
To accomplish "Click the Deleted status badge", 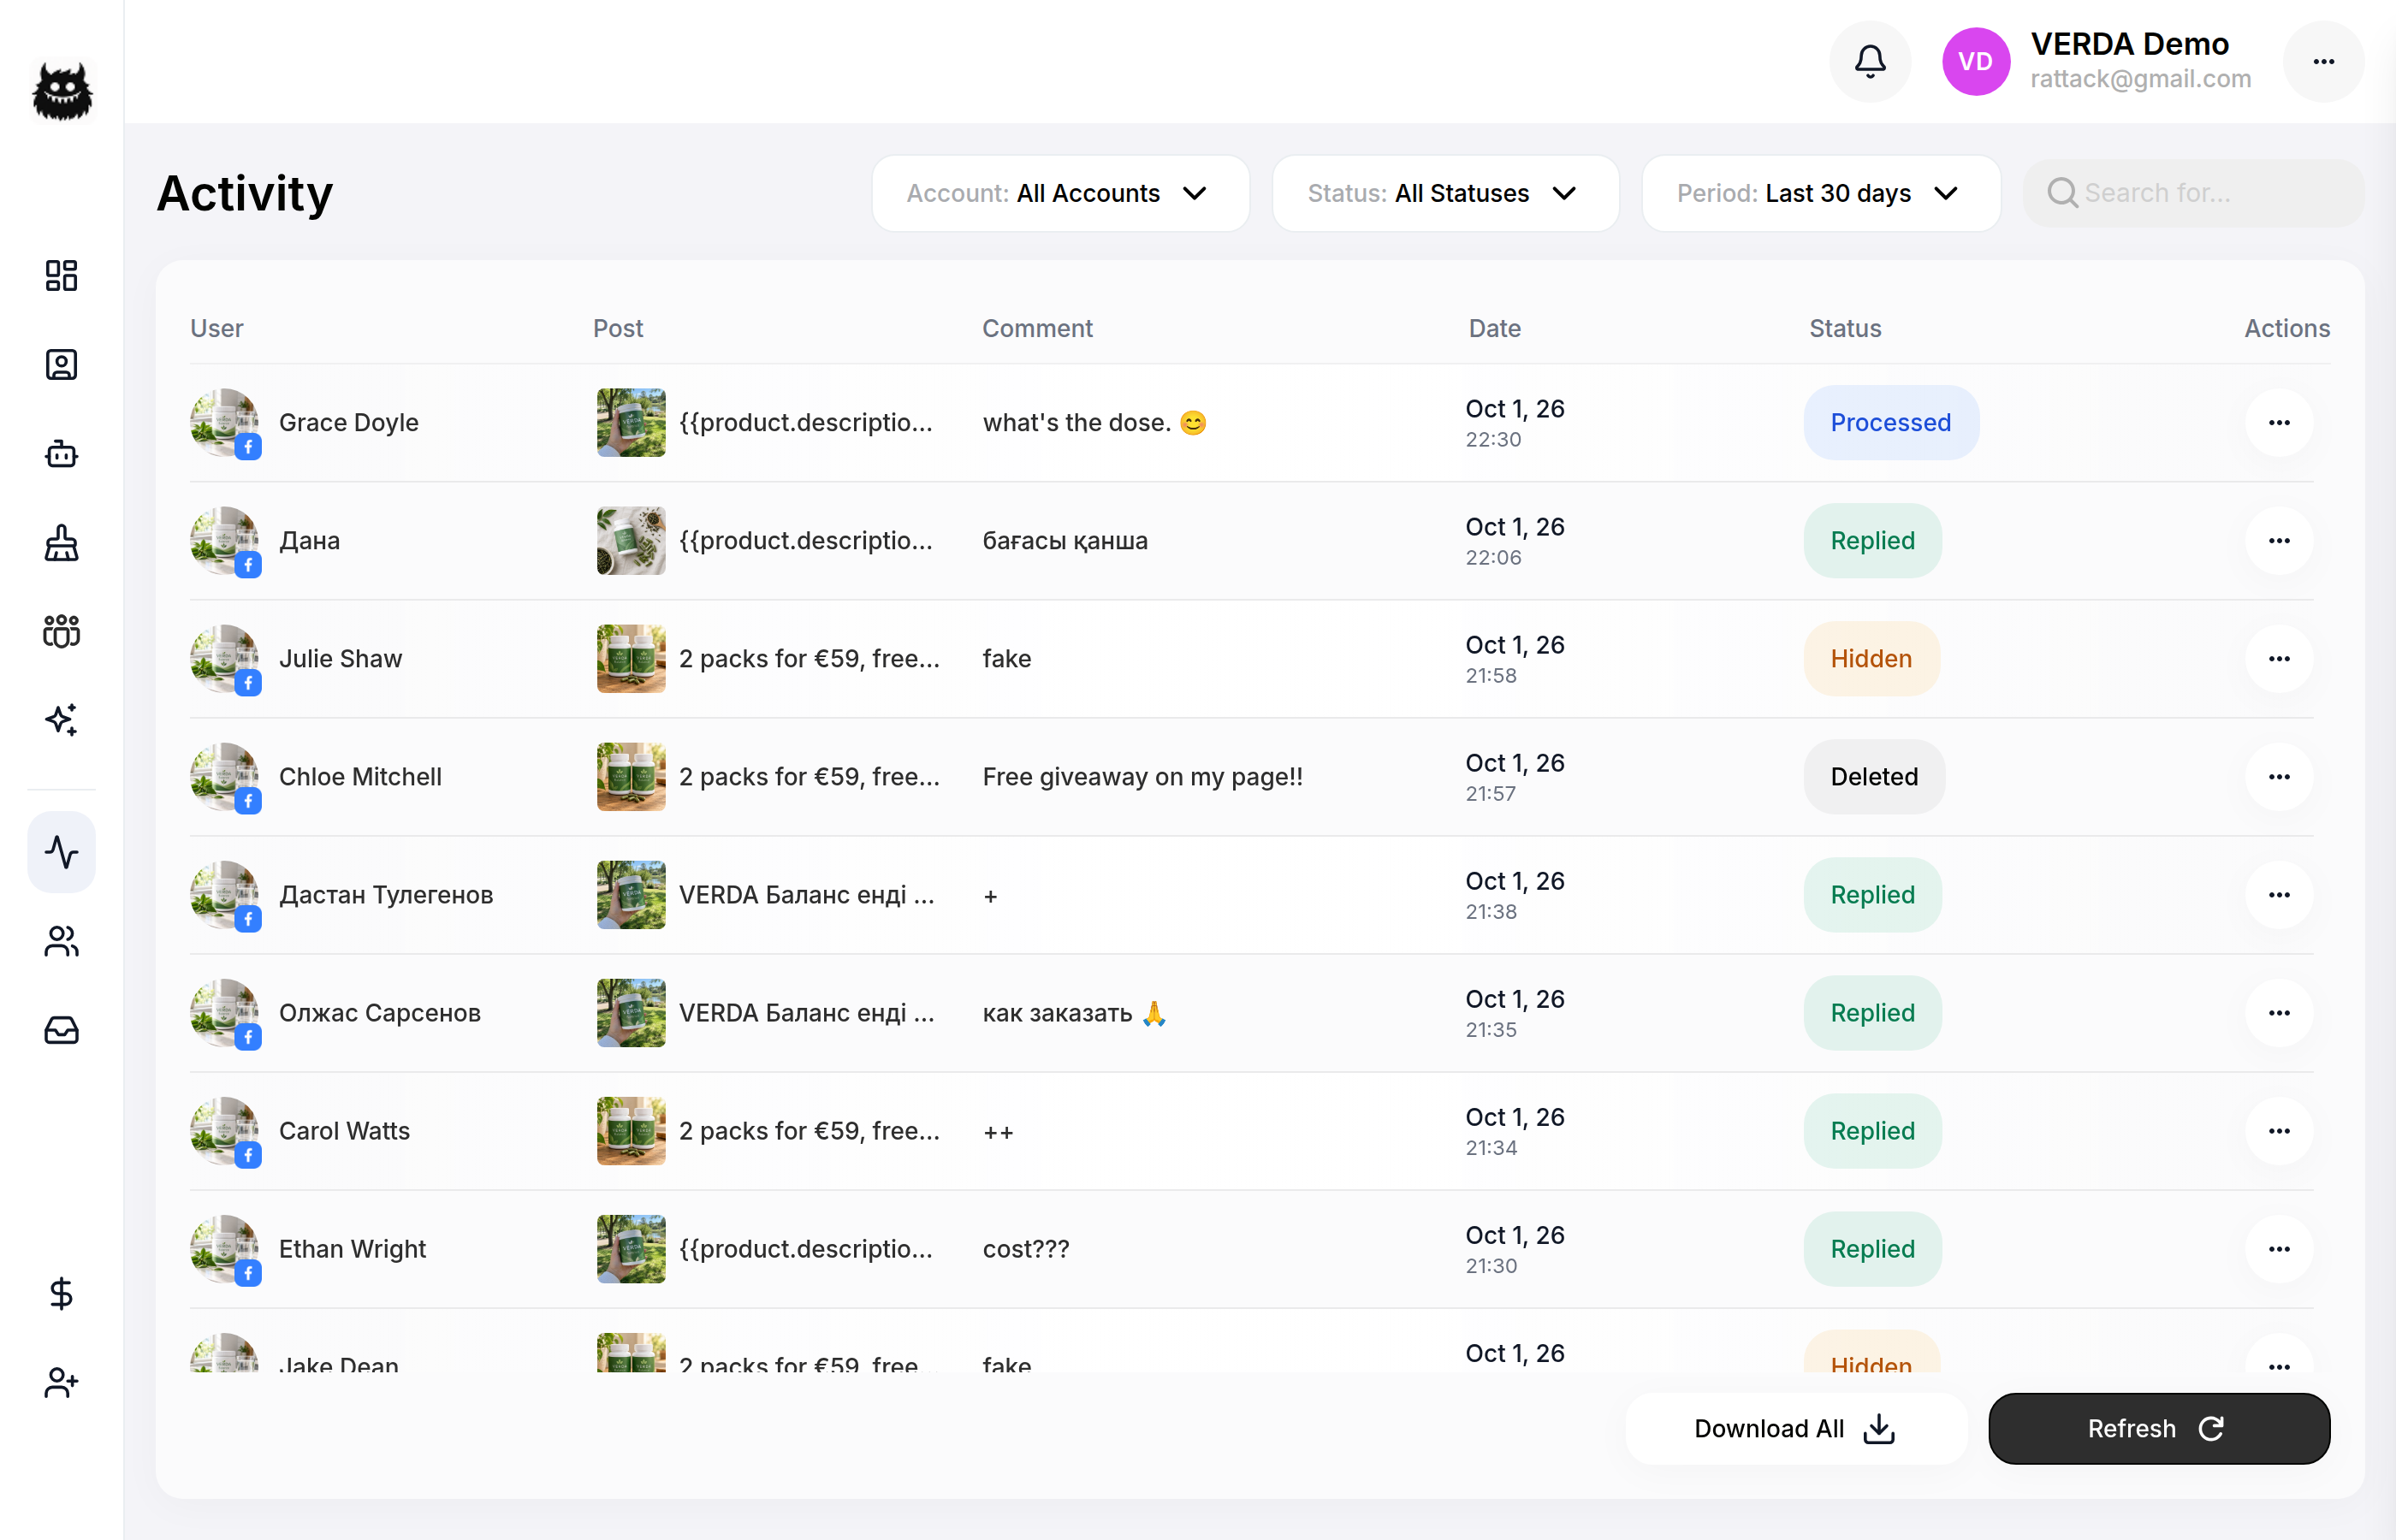I will click(1874, 777).
